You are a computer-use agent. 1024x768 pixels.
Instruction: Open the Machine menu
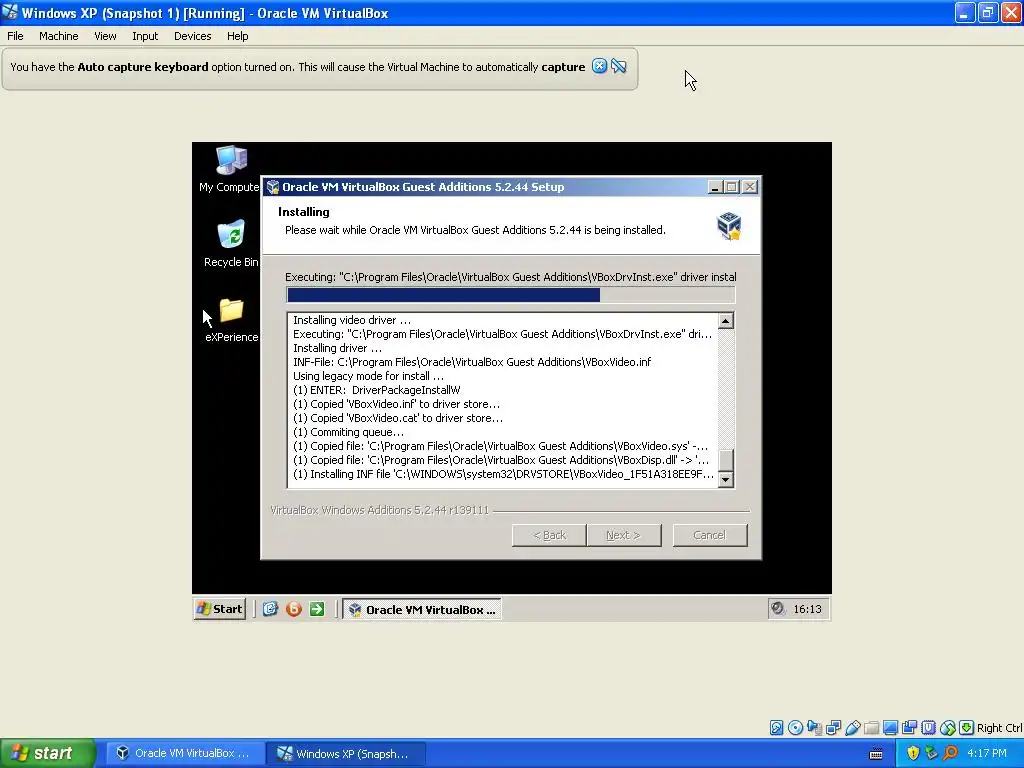59,36
